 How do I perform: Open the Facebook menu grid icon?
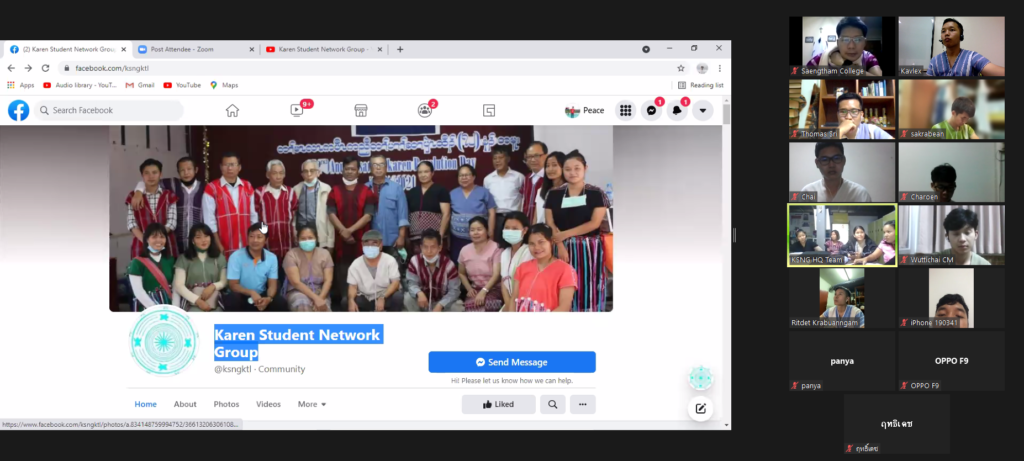(x=626, y=110)
